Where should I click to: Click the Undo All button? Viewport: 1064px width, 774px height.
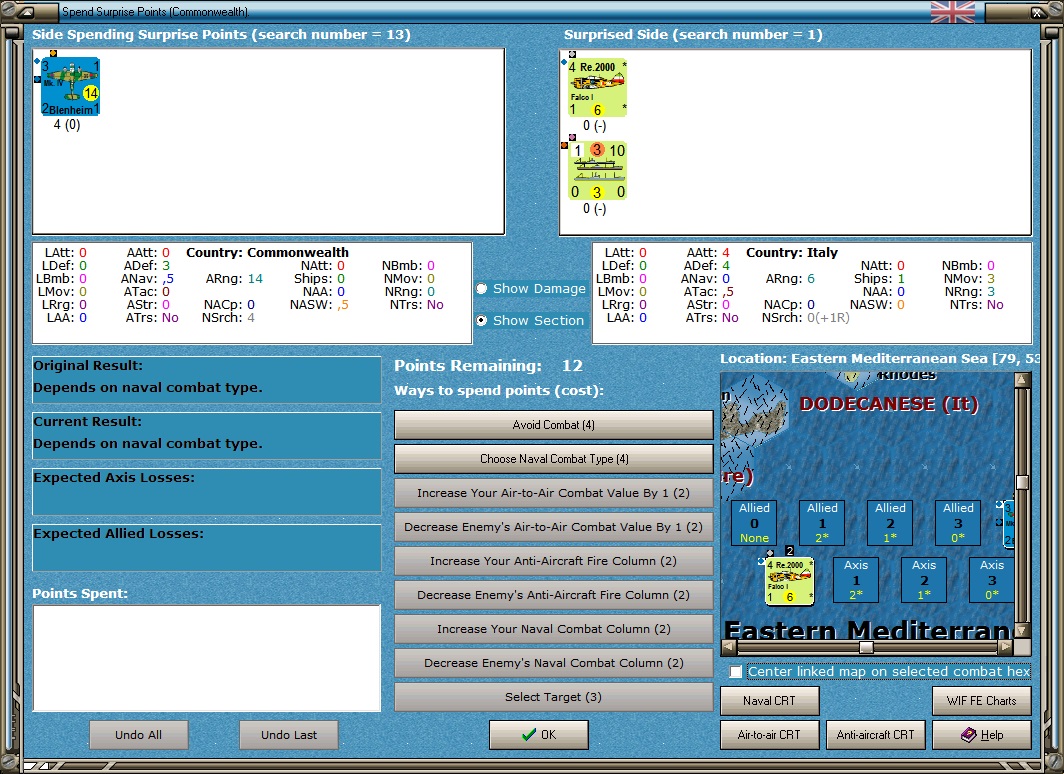tap(138, 735)
